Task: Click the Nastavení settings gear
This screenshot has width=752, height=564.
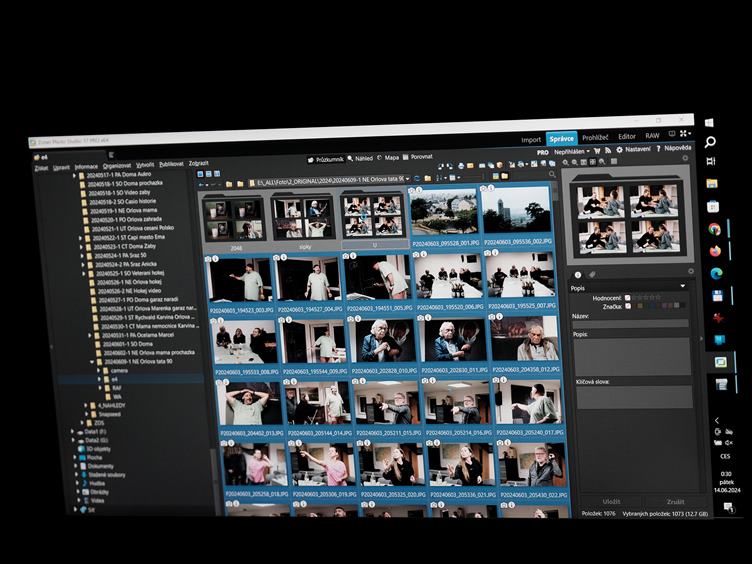Action: point(619,150)
